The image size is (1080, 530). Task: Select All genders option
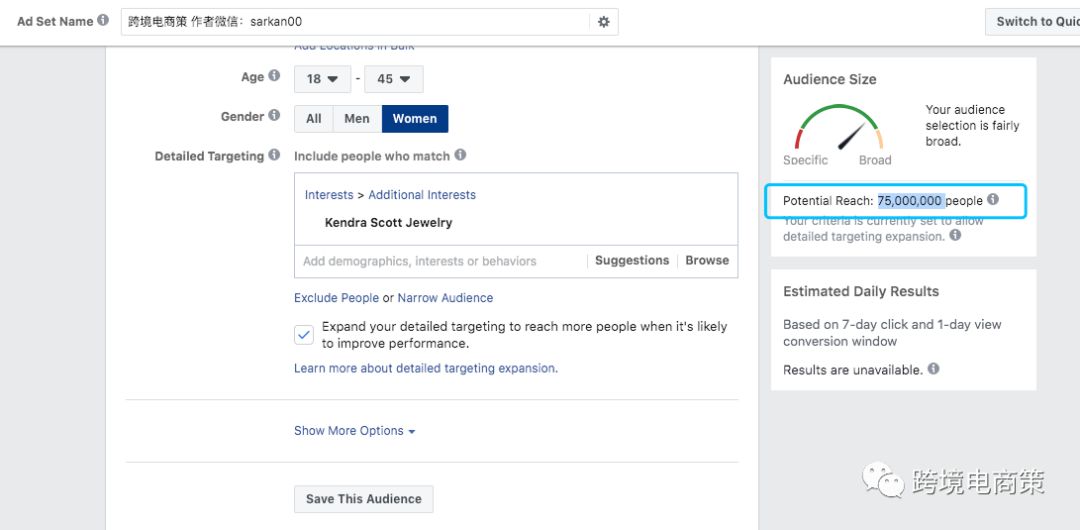click(x=313, y=119)
